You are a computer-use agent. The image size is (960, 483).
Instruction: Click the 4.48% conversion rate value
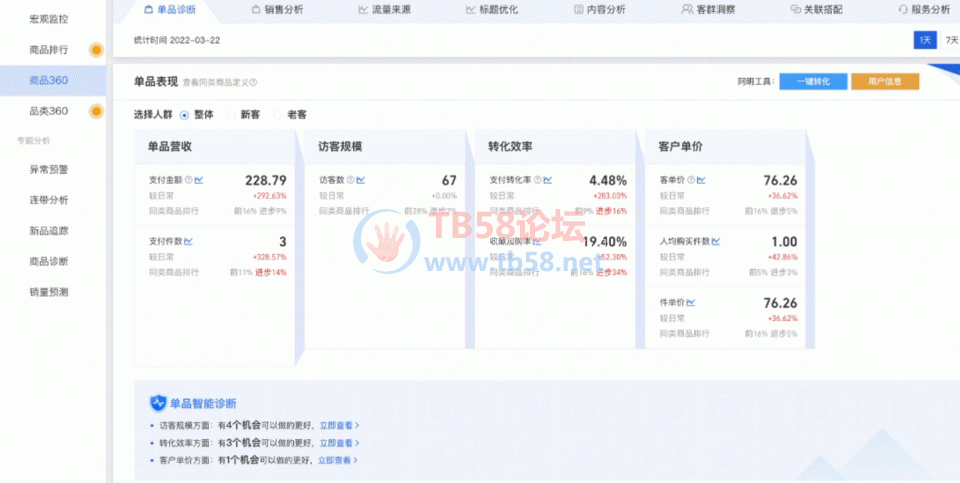tap(608, 180)
